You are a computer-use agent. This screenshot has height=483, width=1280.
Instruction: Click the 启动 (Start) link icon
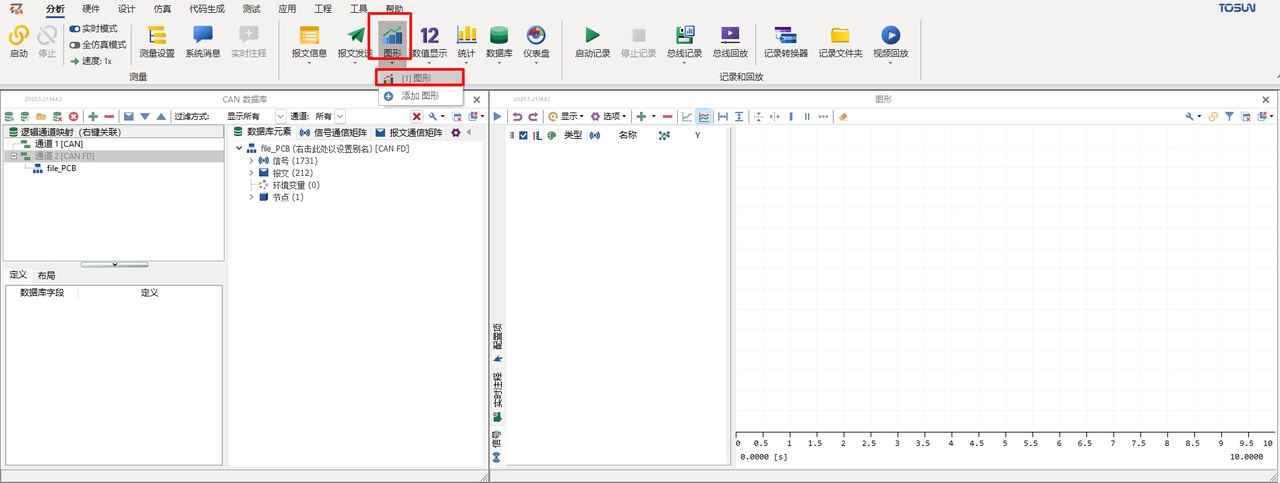pos(18,37)
